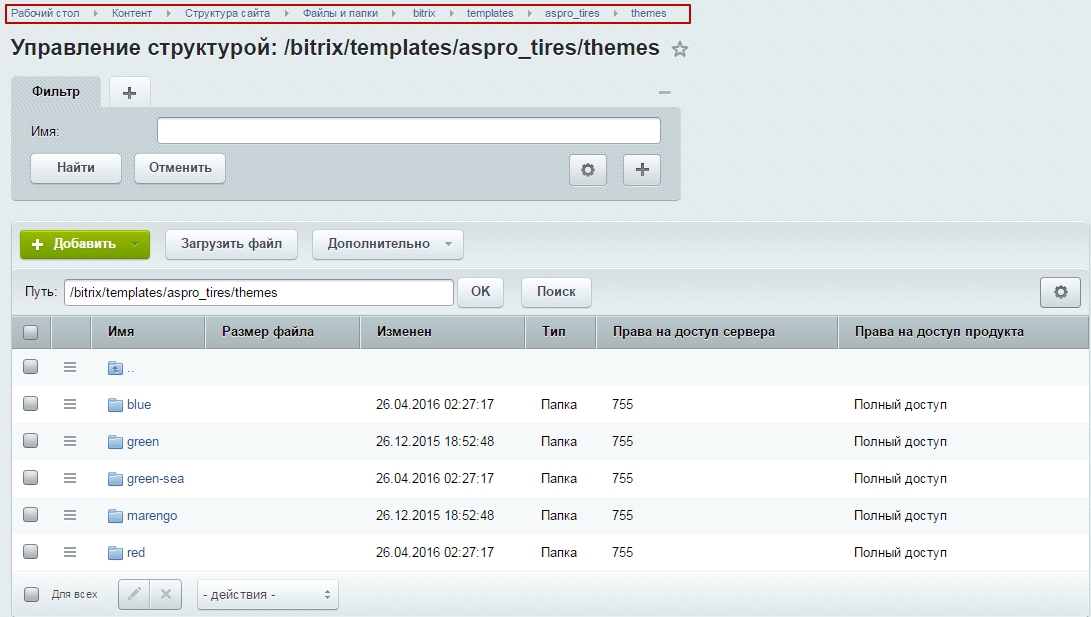Toggle the select-all checkbox in table header

[31, 332]
